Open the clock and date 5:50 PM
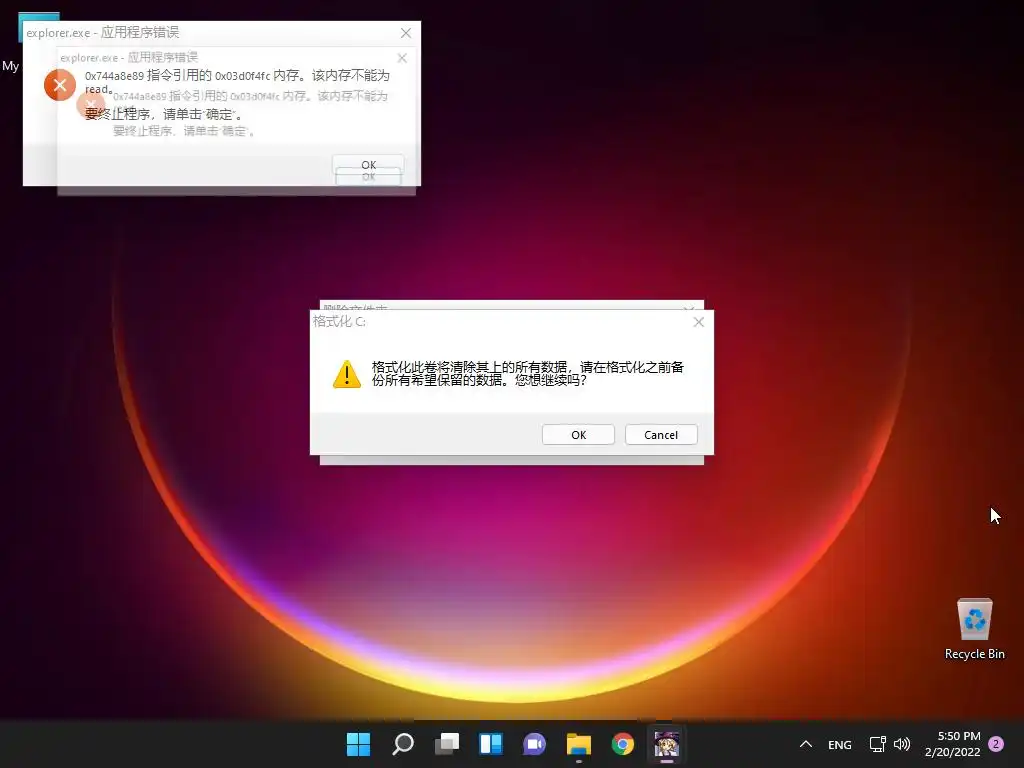The image size is (1024, 768). [953, 744]
